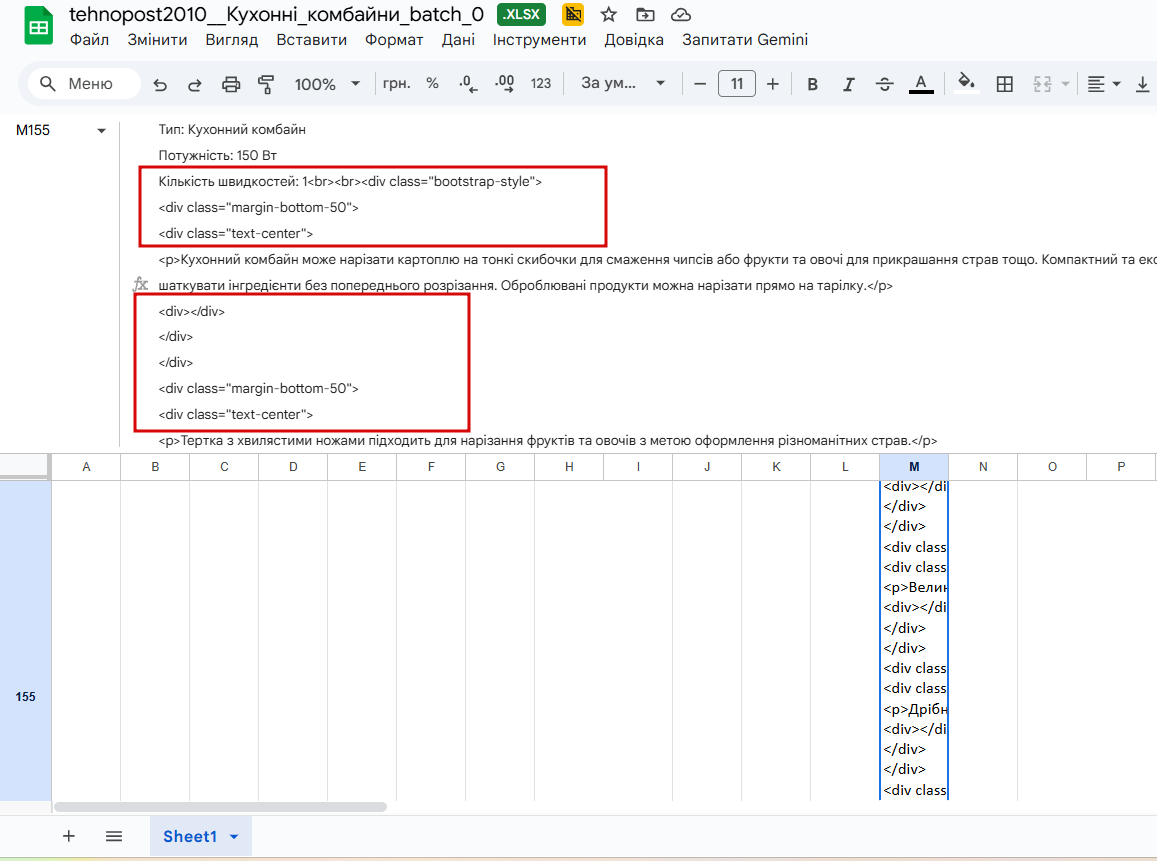
Task: Open the Вигляд menu
Action: 232,40
